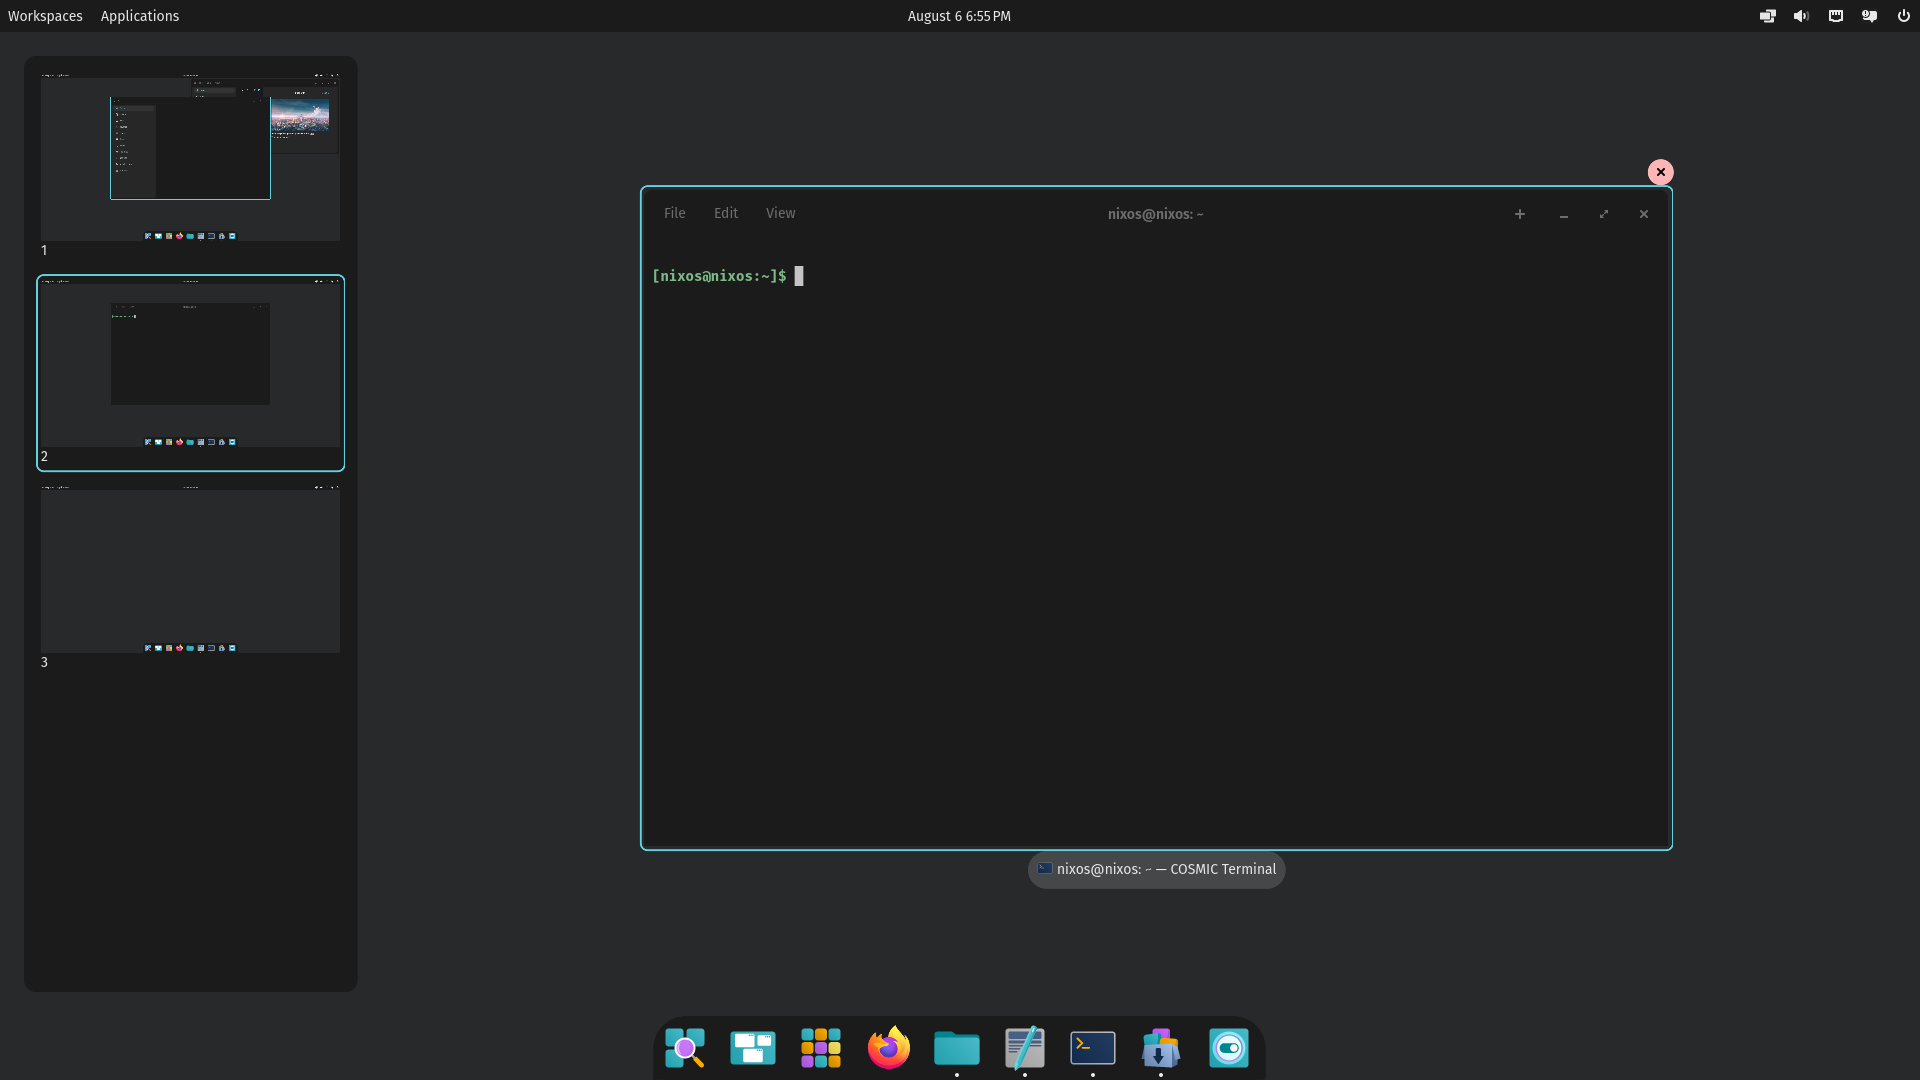1920x1080 pixels.
Task: Click the terminal prompt line '[nixos@nixos:~]$'
Action: [x=719, y=276]
